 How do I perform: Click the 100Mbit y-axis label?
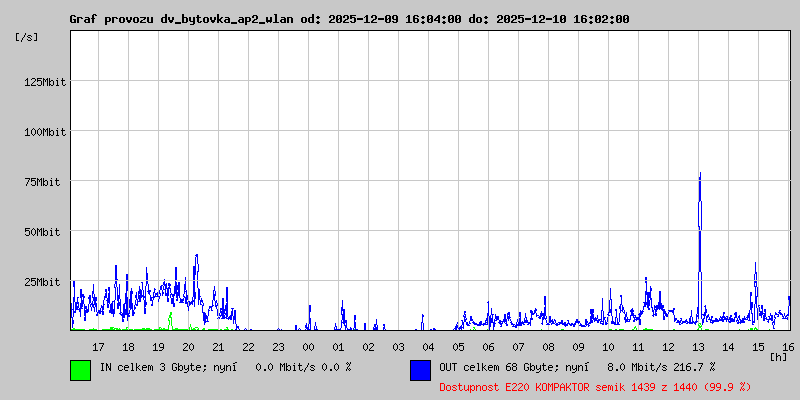45,132
